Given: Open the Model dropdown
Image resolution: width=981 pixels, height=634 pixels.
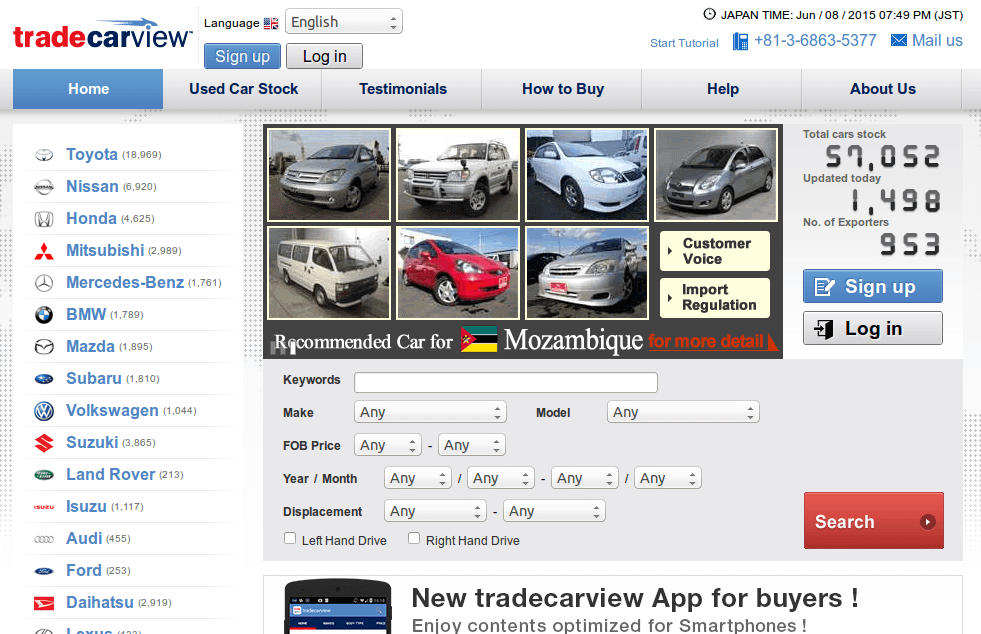Looking at the screenshot, I should 683,412.
